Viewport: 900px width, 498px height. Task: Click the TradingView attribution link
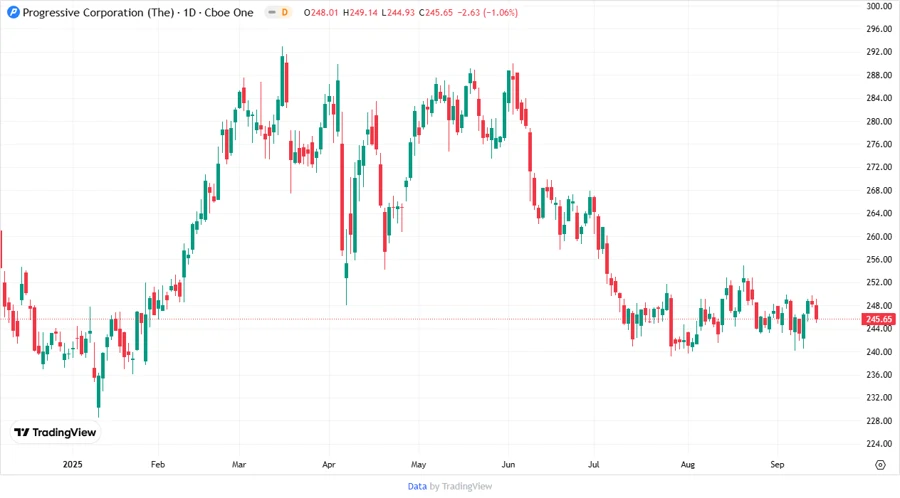point(467,487)
